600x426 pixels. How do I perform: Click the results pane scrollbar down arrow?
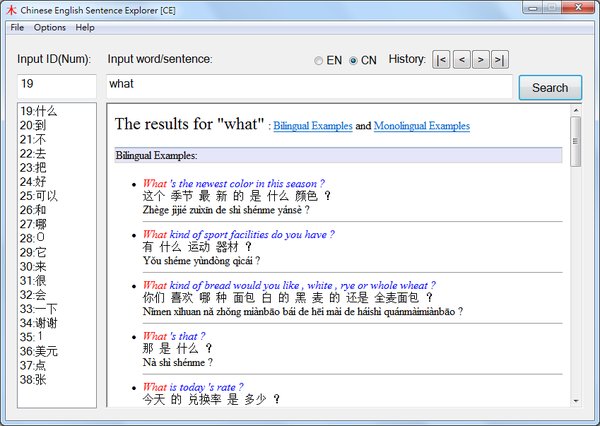(575, 399)
